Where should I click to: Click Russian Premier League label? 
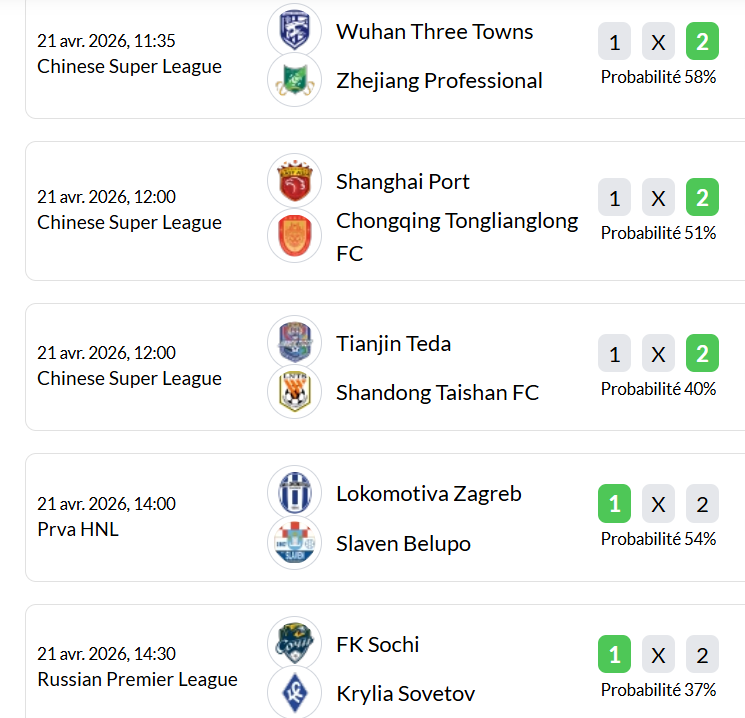pyautogui.click(x=137, y=679)
